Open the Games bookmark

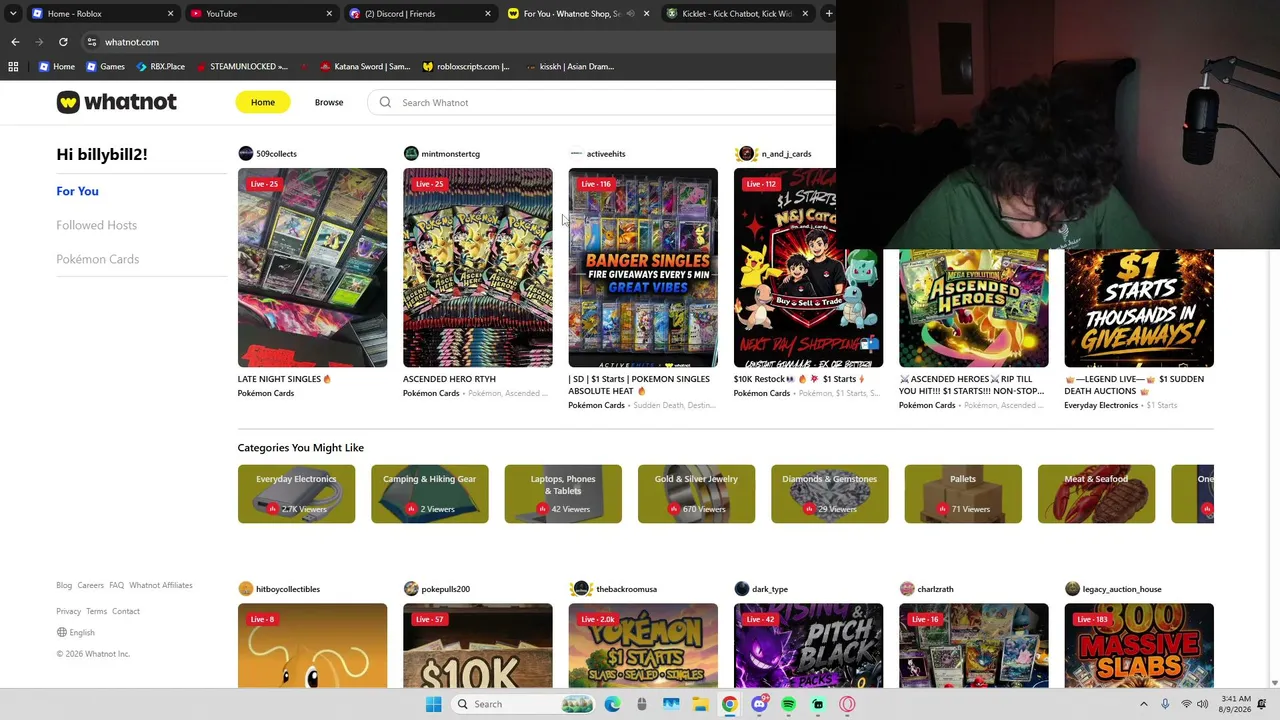tap(105, 67)
